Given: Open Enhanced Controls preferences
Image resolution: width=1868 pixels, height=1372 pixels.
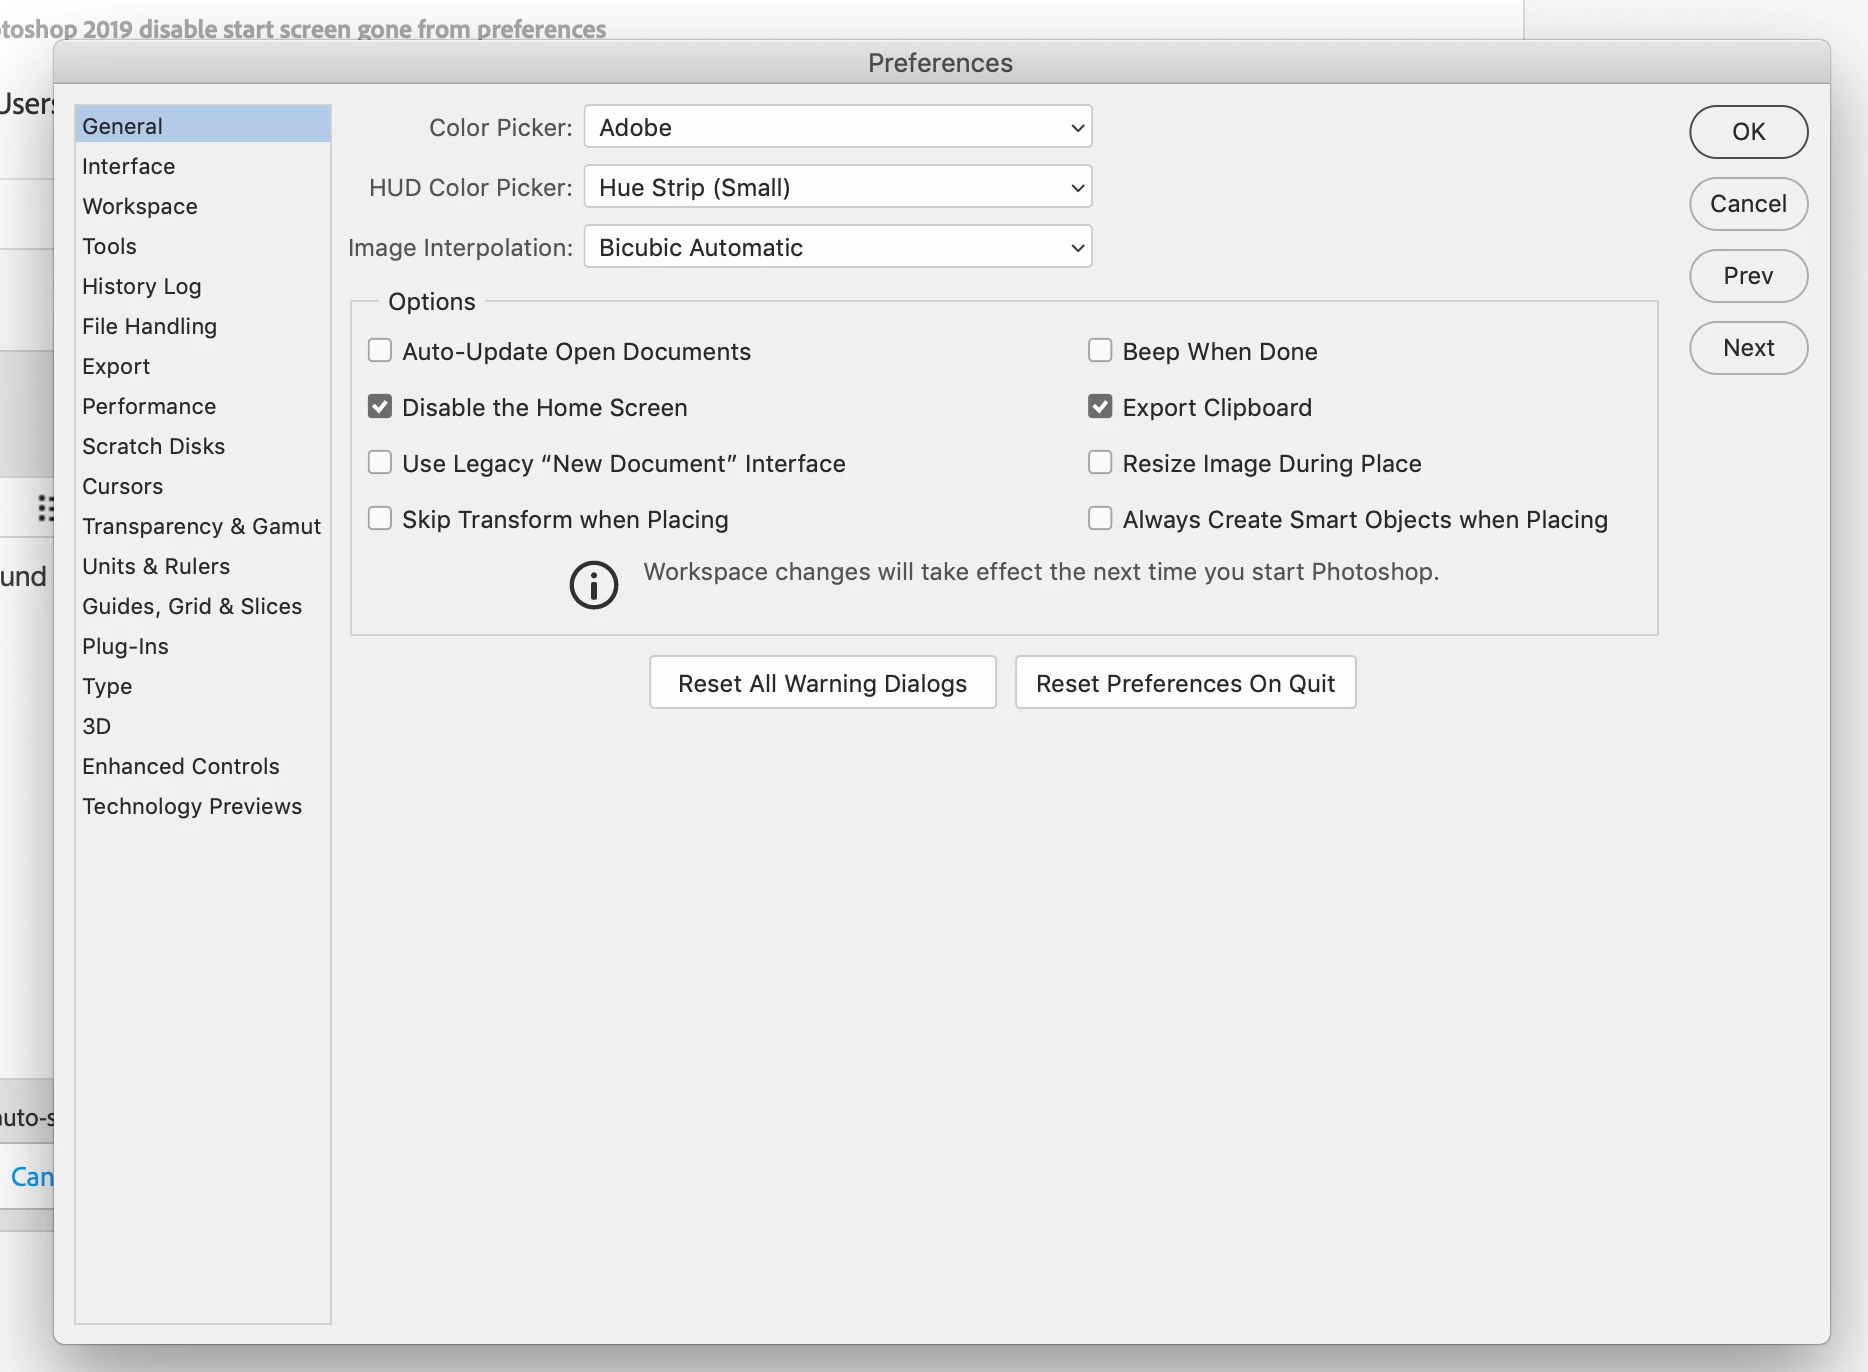Looking at the screenshot, I should 203,766.
